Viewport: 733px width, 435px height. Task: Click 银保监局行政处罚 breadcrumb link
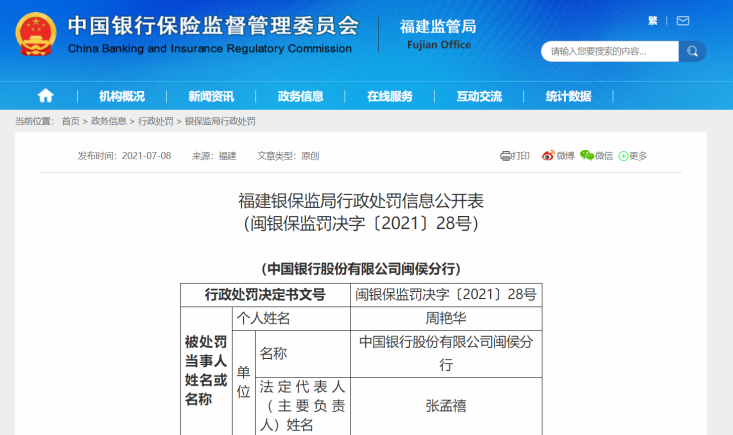coord(220,121)
